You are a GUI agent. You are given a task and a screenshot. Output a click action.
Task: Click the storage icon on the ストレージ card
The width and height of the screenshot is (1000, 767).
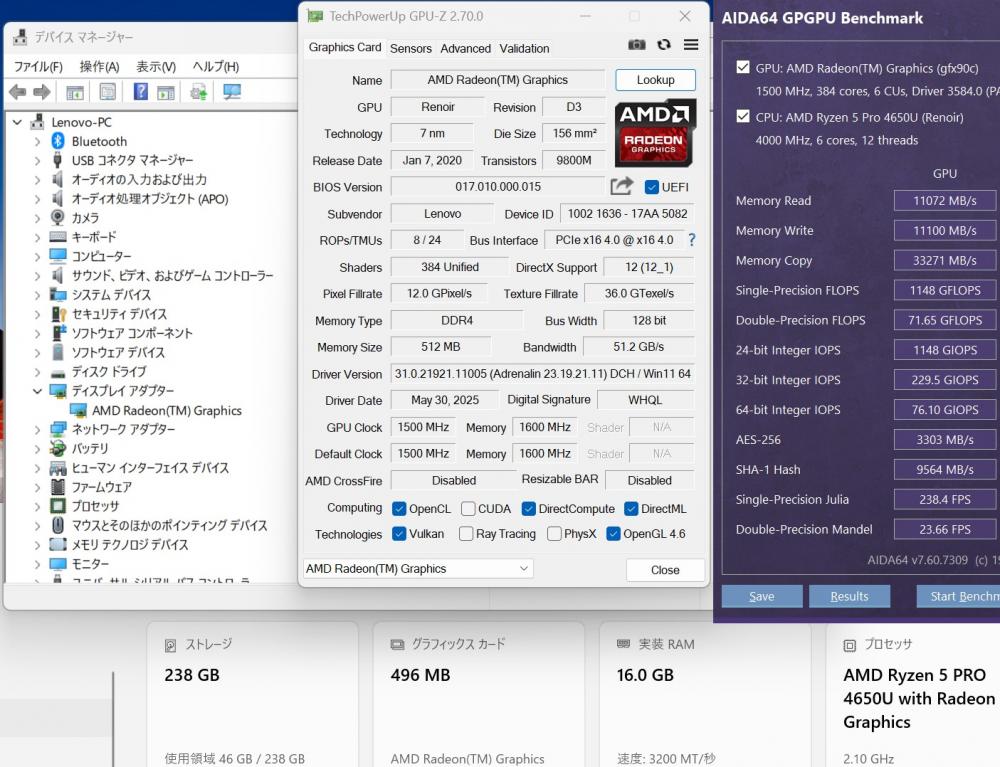(170, 645)
